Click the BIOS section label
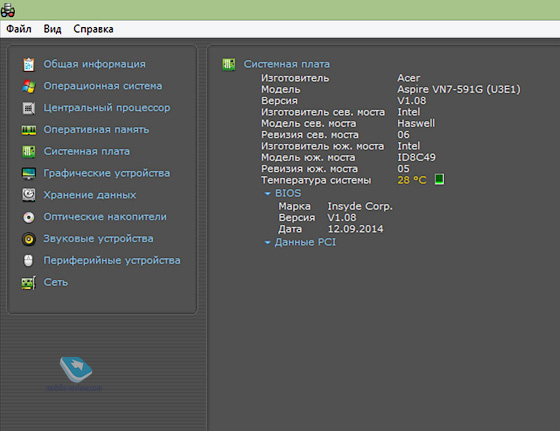This screenshot has width=560, height=431. tap(288, 193)
